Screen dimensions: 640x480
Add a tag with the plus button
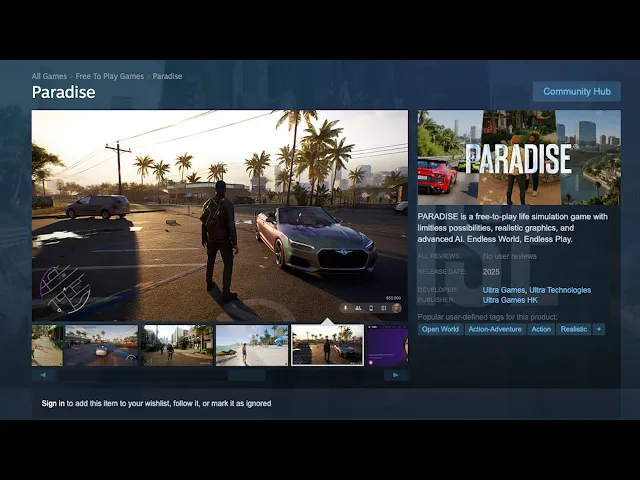point(599,329)
